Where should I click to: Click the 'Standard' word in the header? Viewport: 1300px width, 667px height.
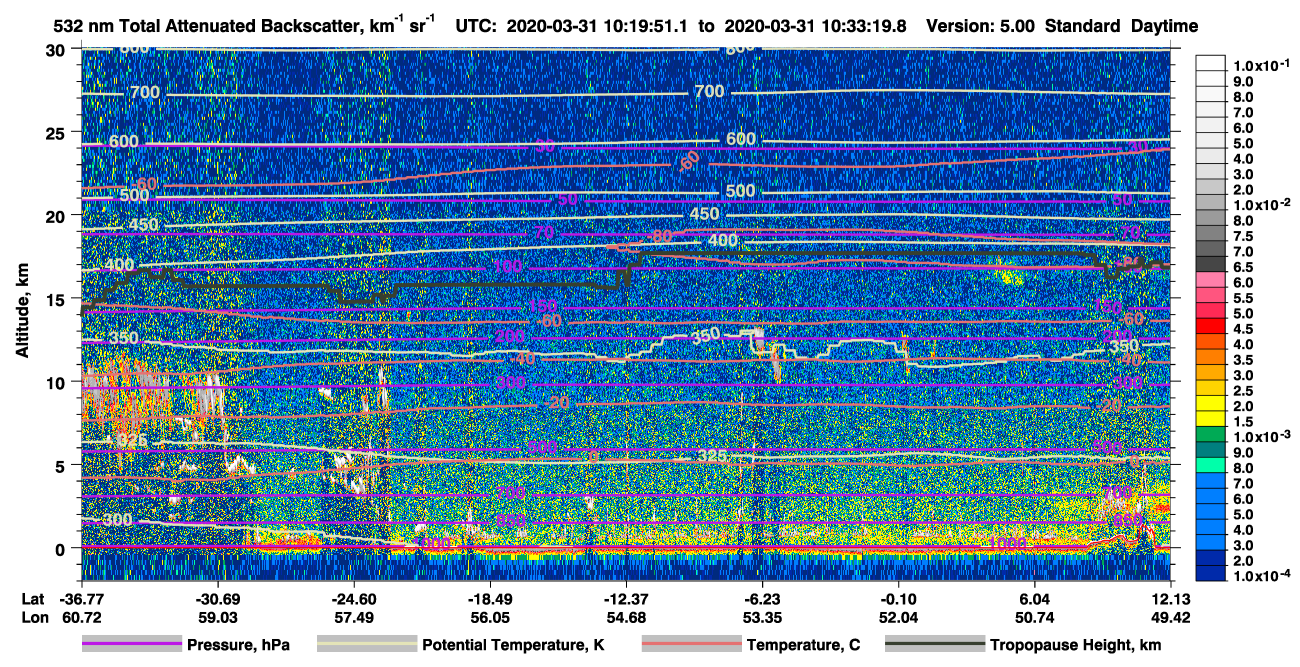(x=1081, y=27)
